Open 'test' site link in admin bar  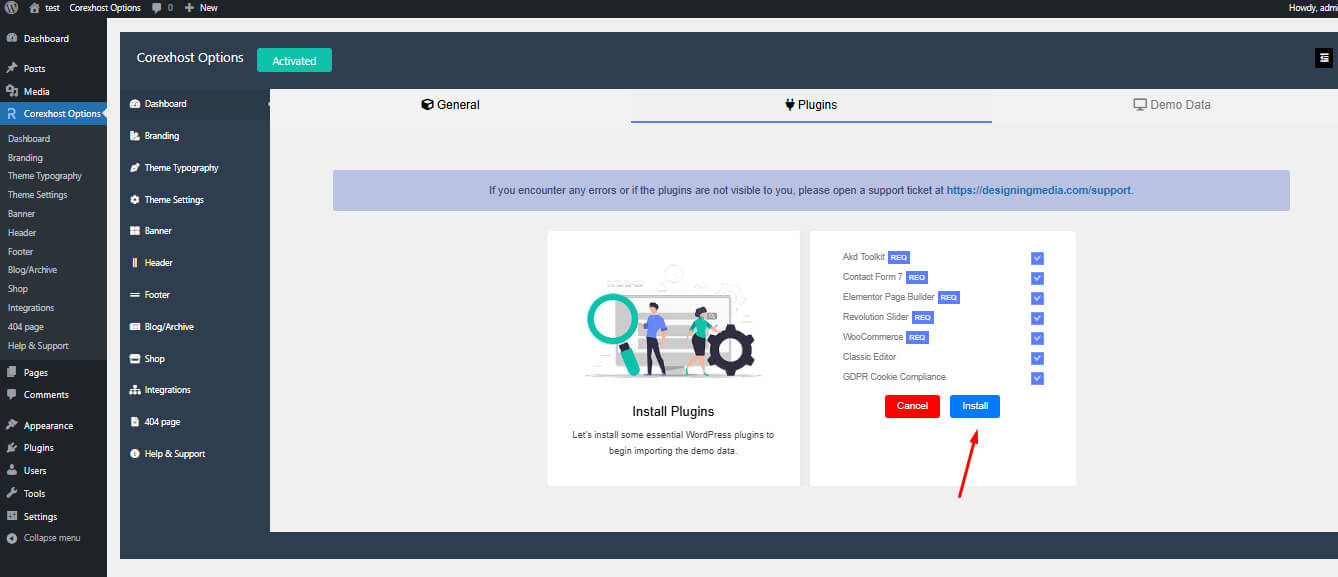[x=45, y=7]
